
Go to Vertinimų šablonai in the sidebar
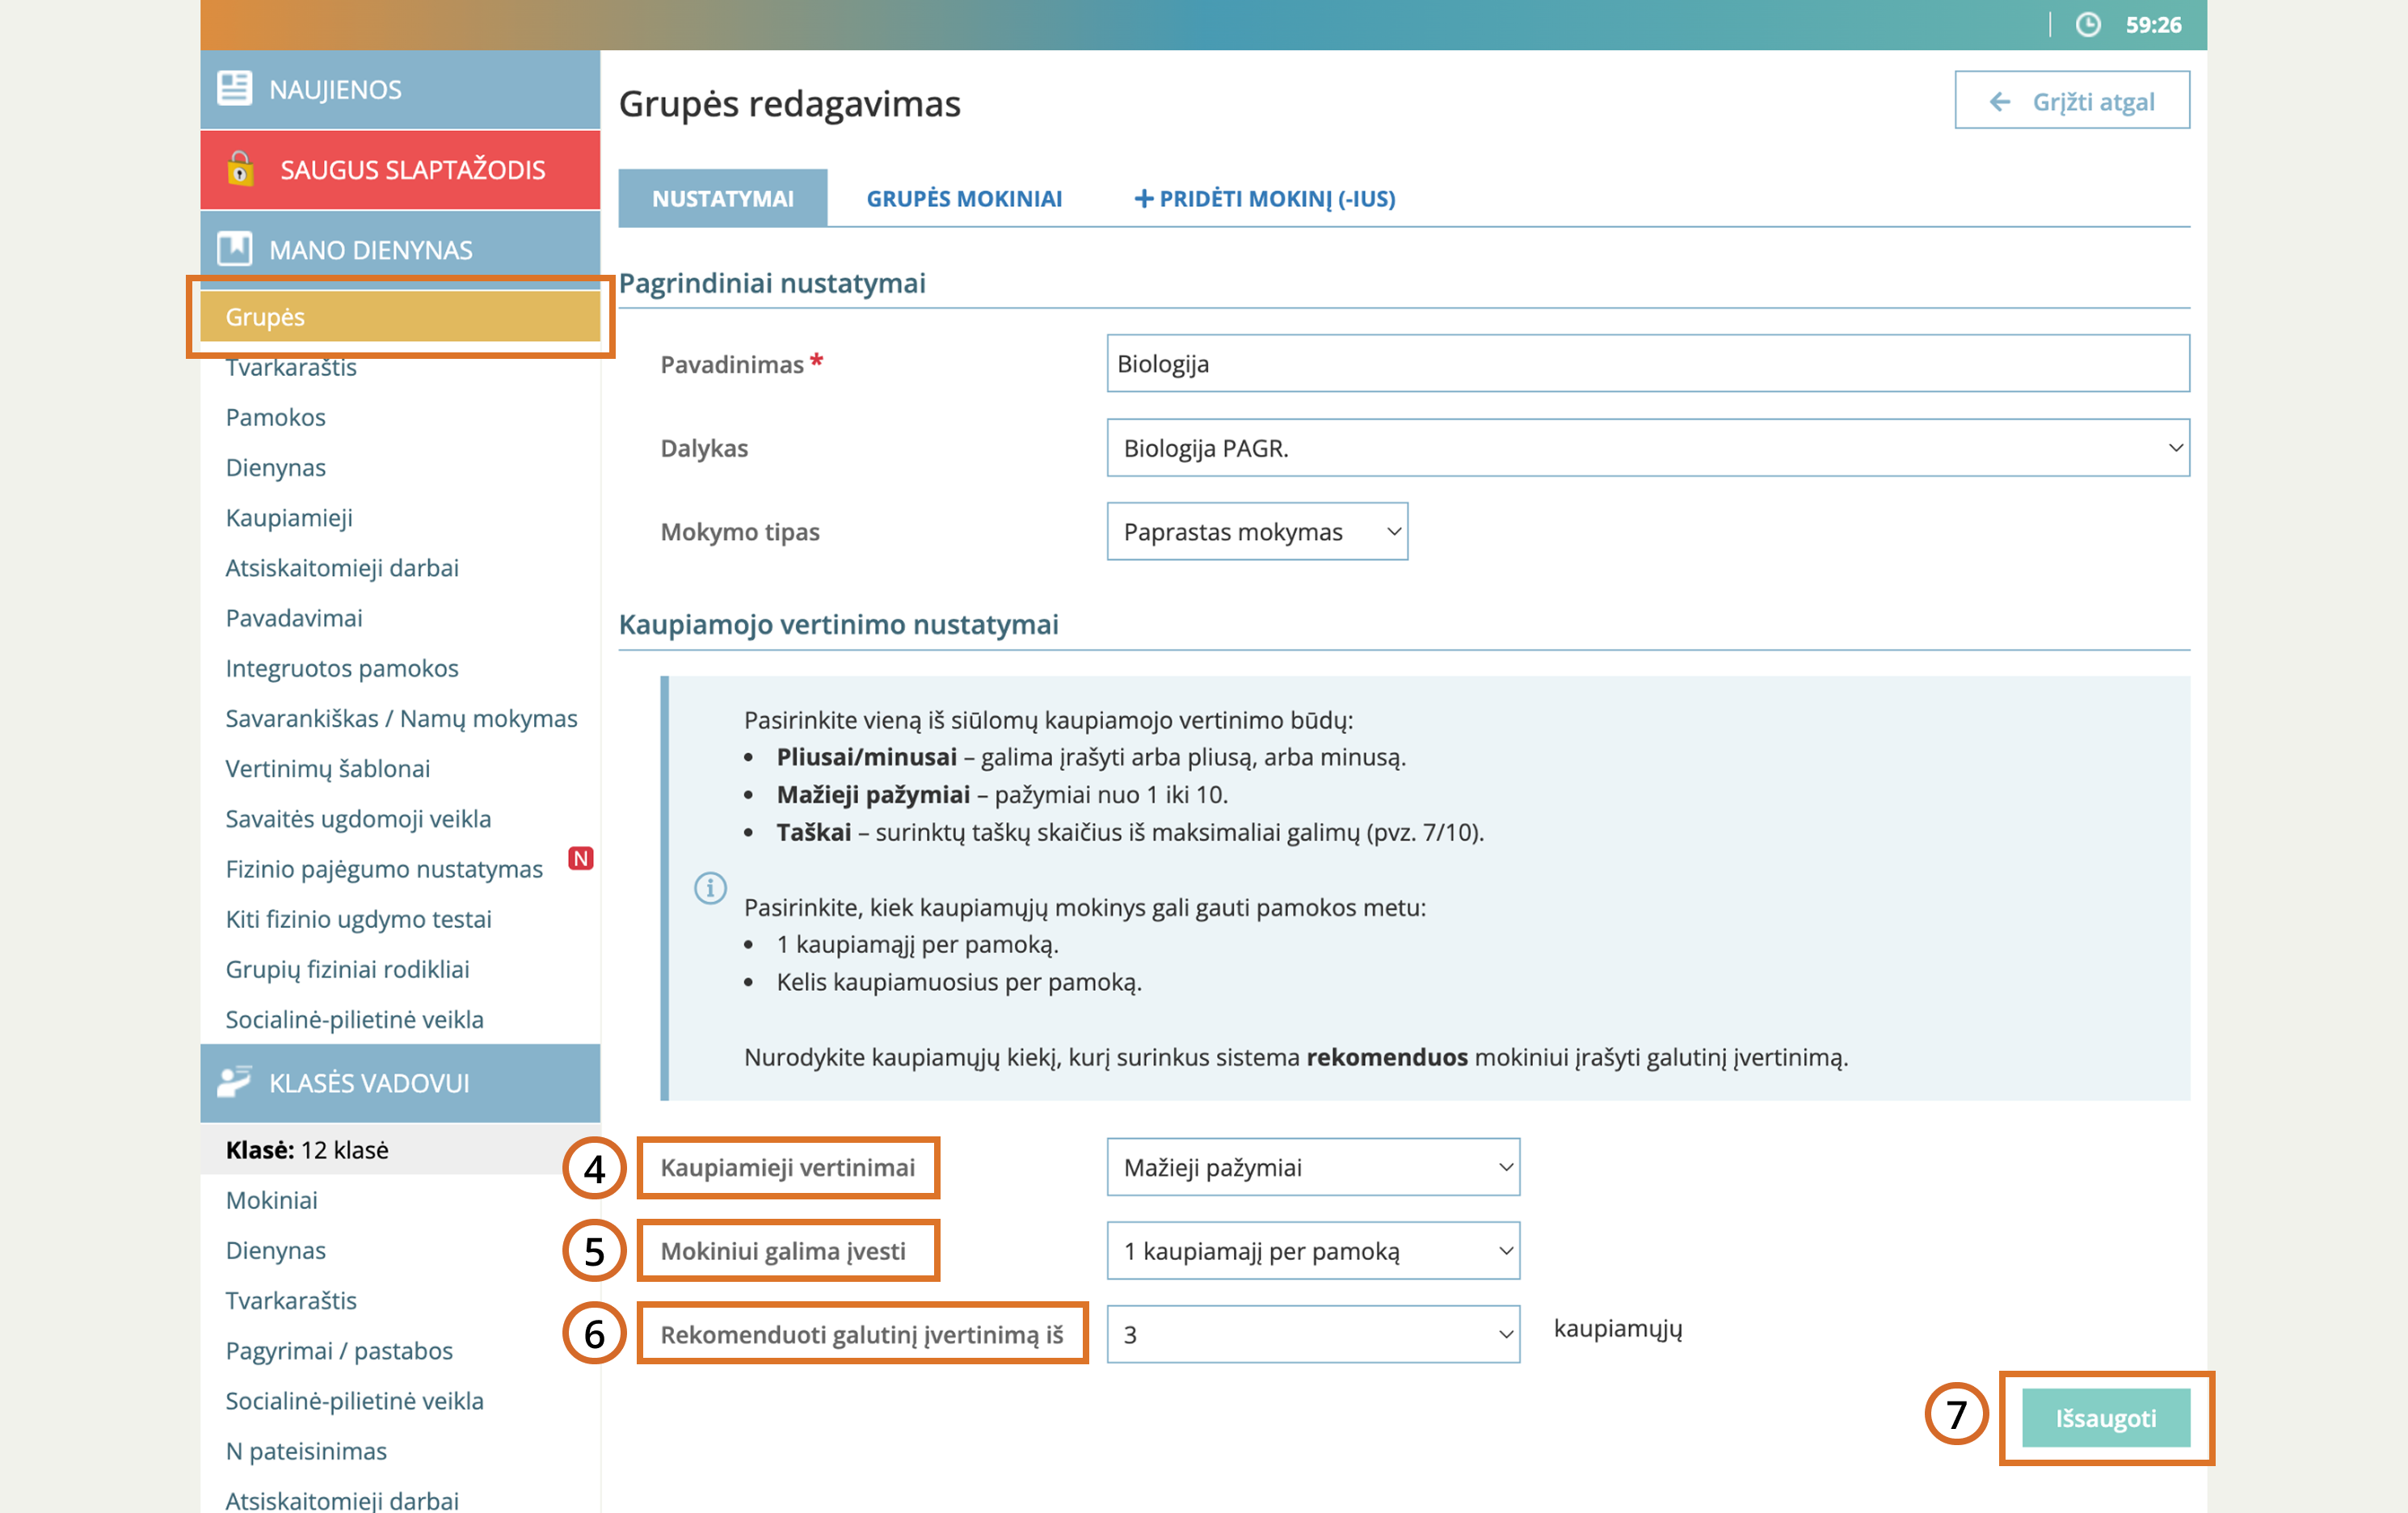(x=327, y=769)
